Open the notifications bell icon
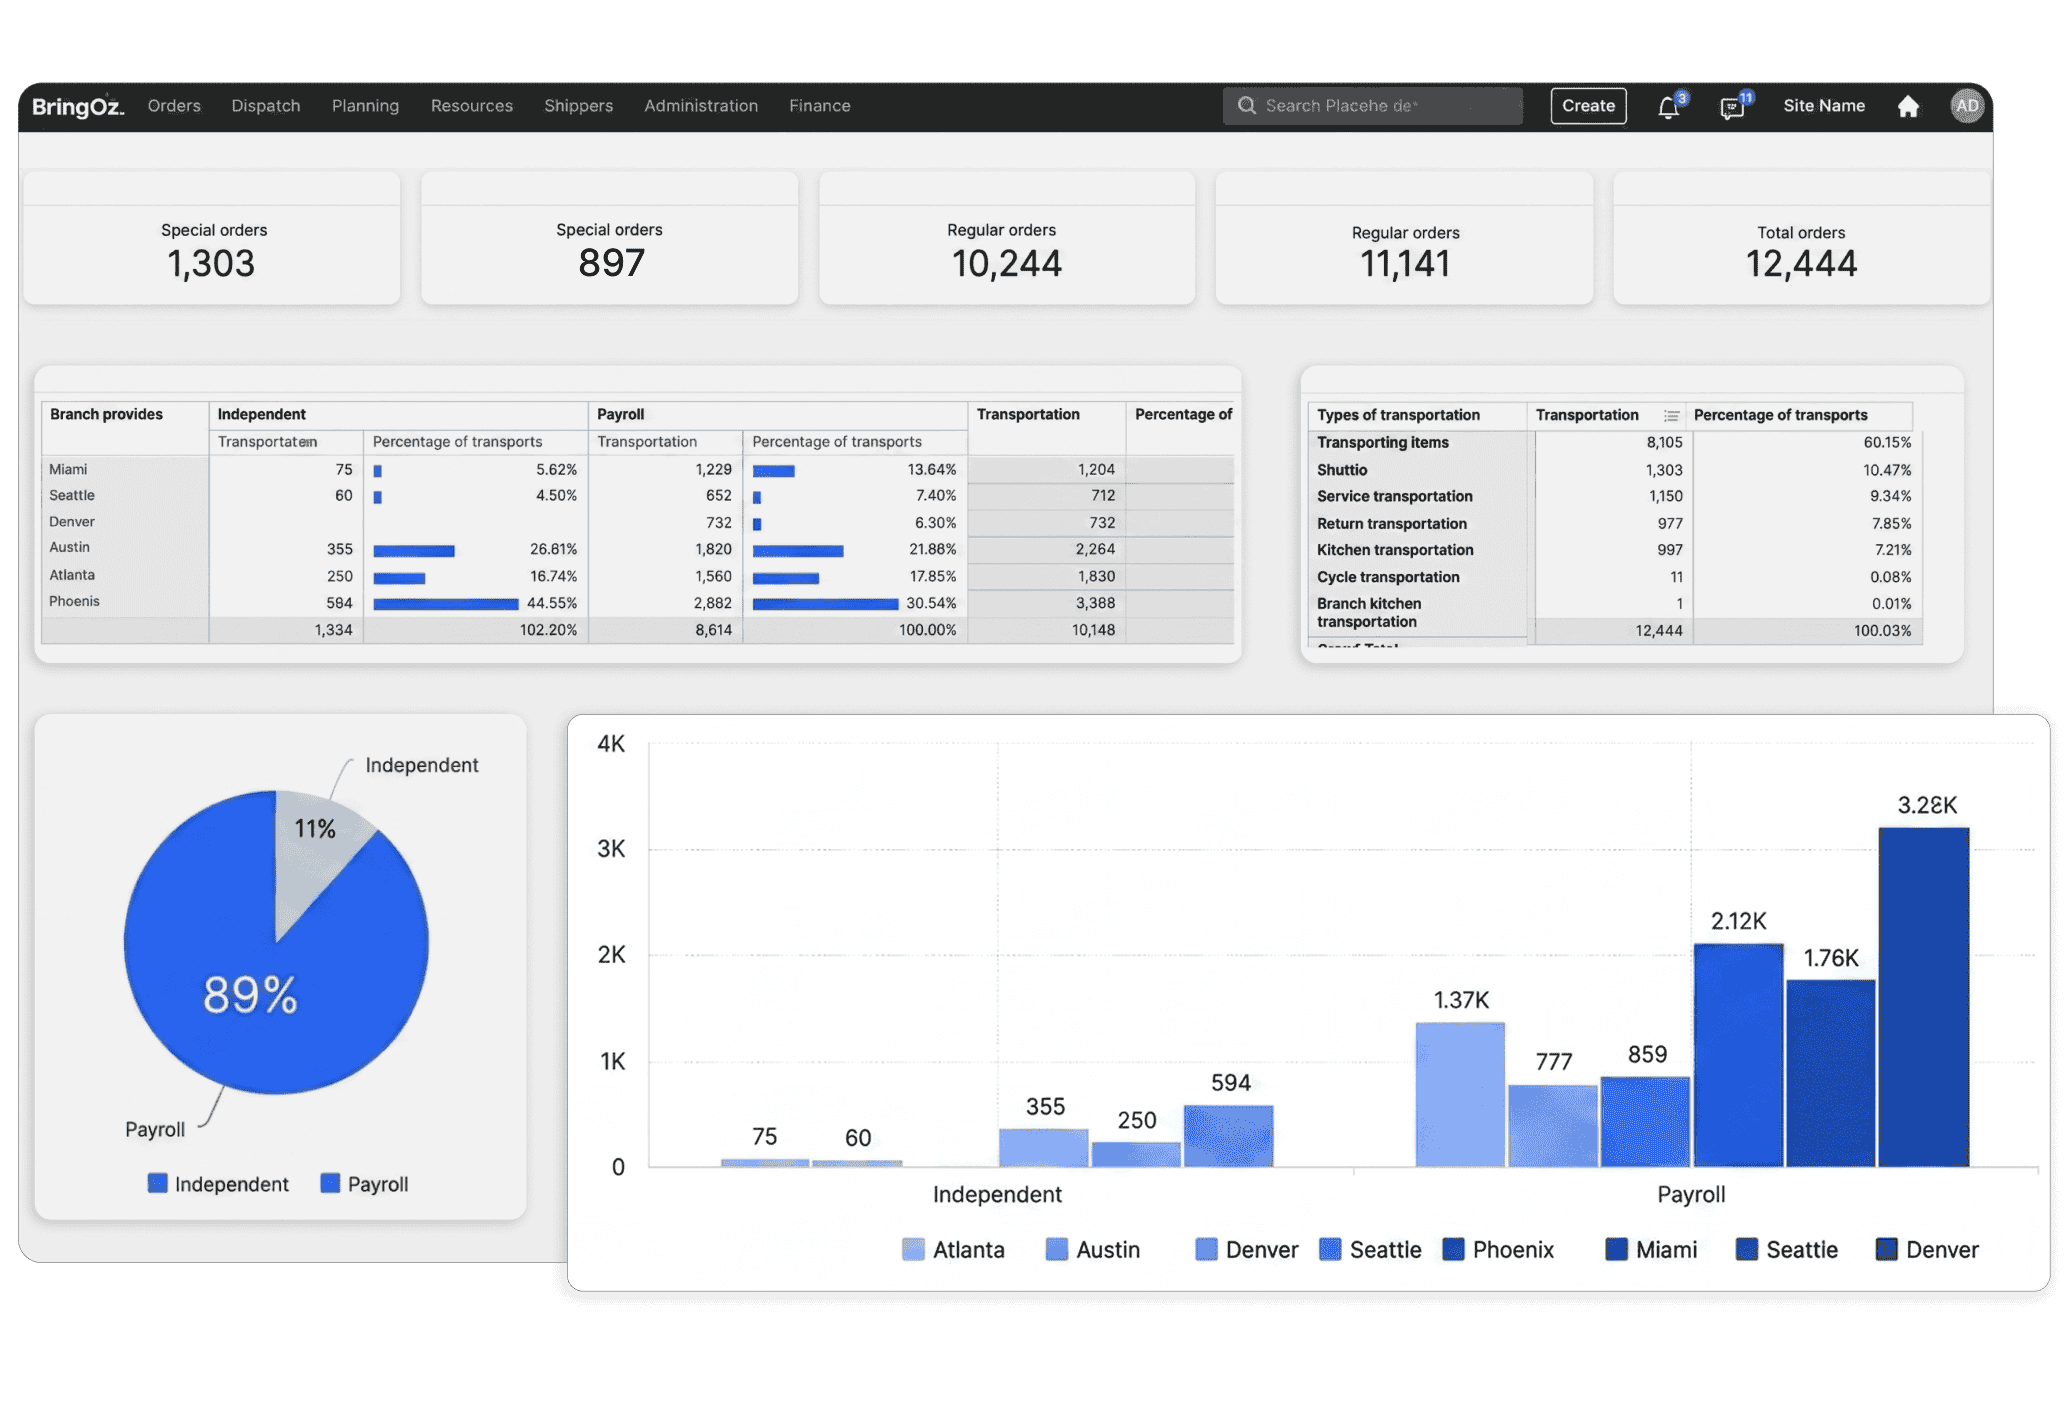The height and width of the screenshot is (1413, 2070). click(x=1668, y=106)
